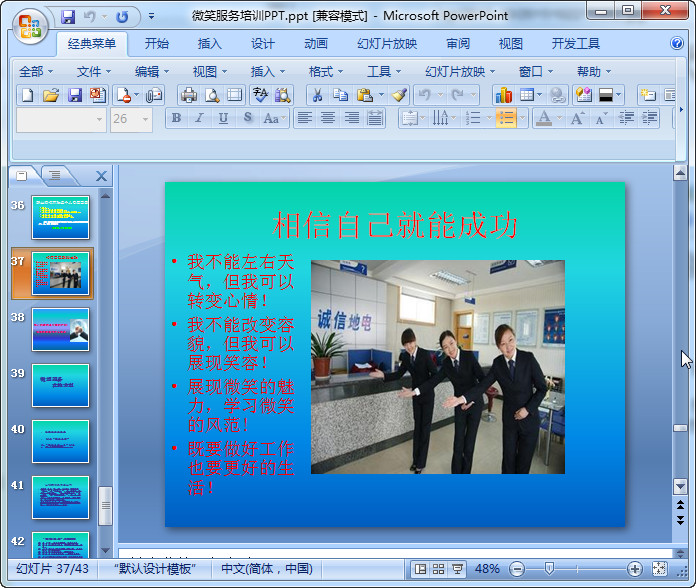Open an existing file with the folder icon

point(51,95)
